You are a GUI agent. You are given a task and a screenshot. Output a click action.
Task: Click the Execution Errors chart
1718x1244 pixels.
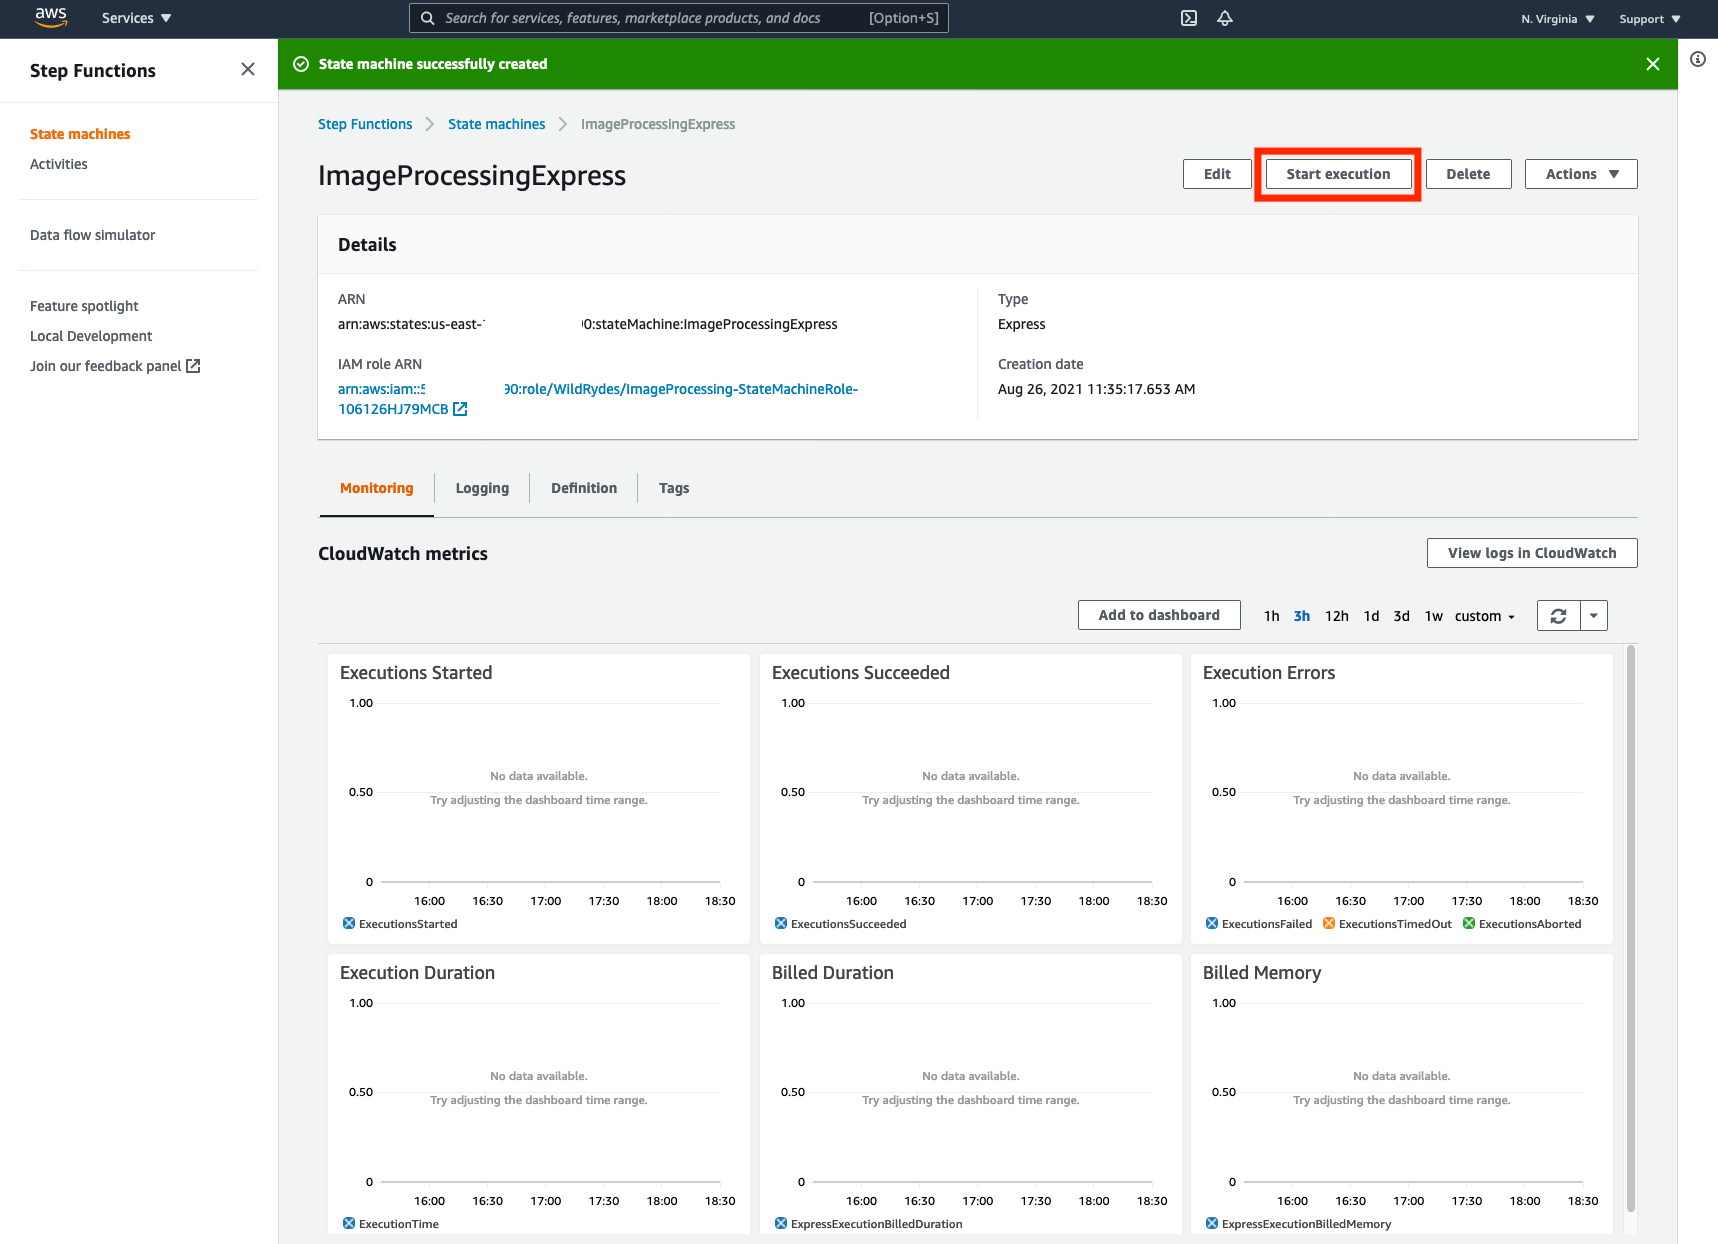point(1402,799)
